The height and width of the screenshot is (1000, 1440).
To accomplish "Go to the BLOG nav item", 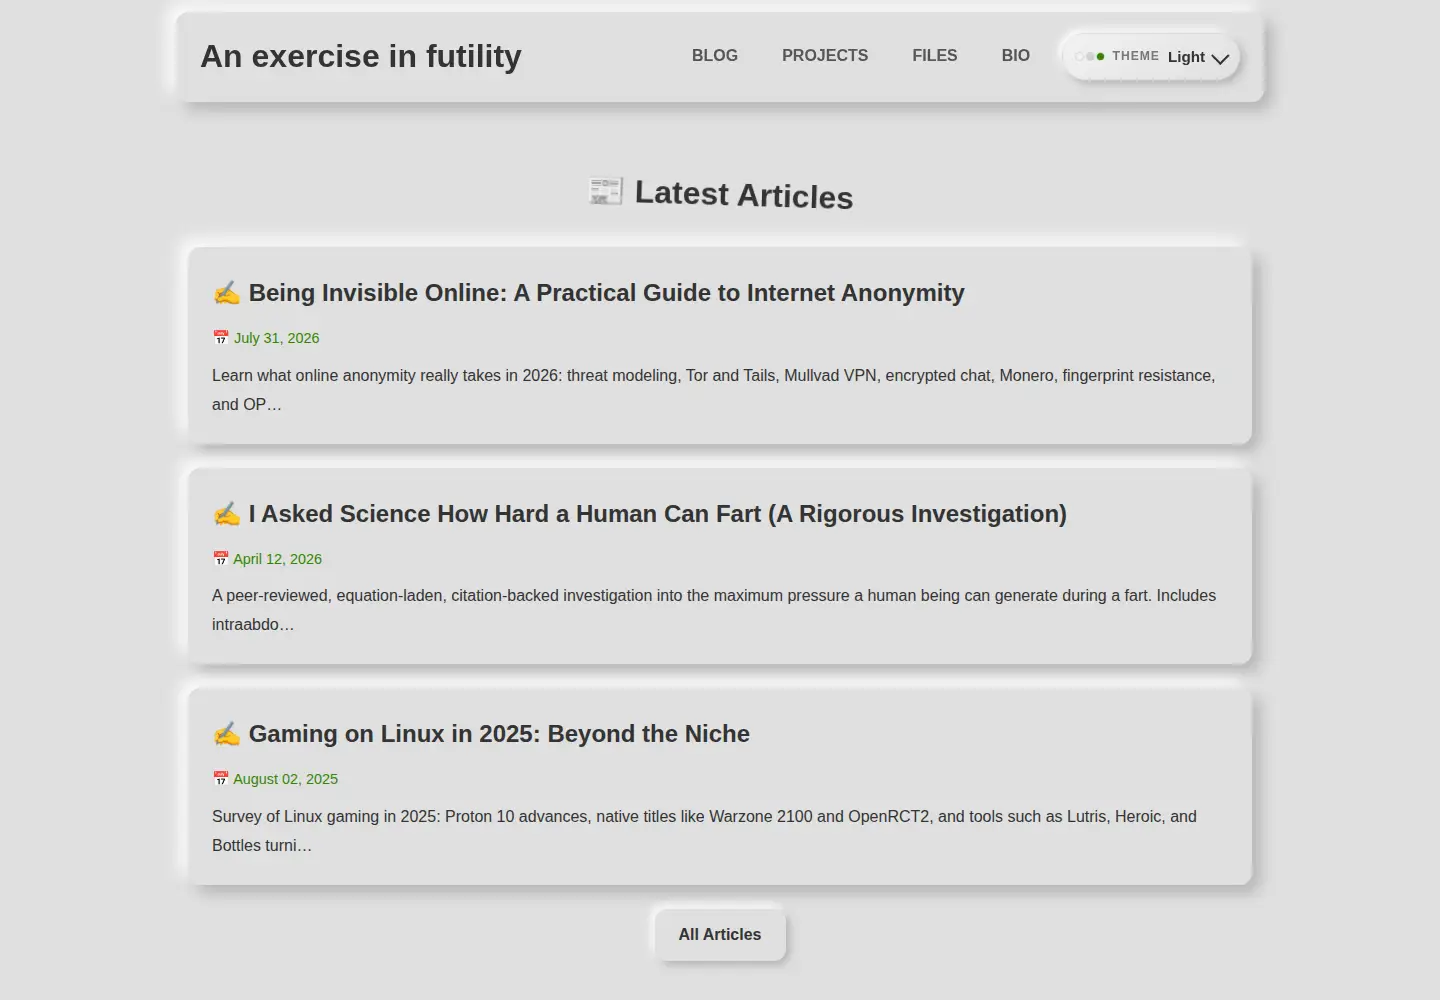I will [715, 56].
